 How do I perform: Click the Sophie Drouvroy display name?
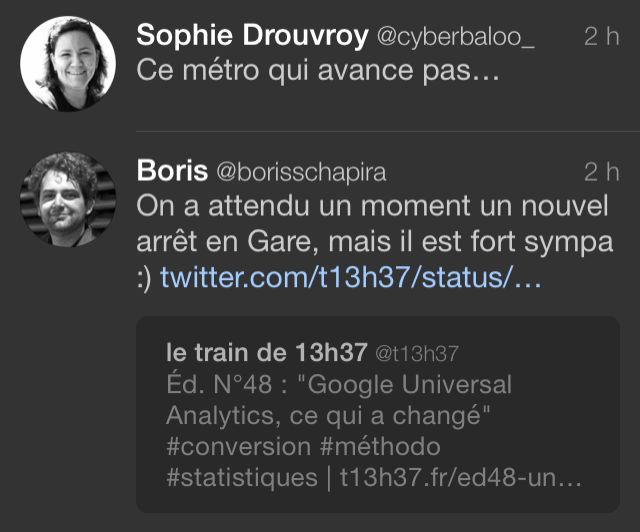[252, 36]
